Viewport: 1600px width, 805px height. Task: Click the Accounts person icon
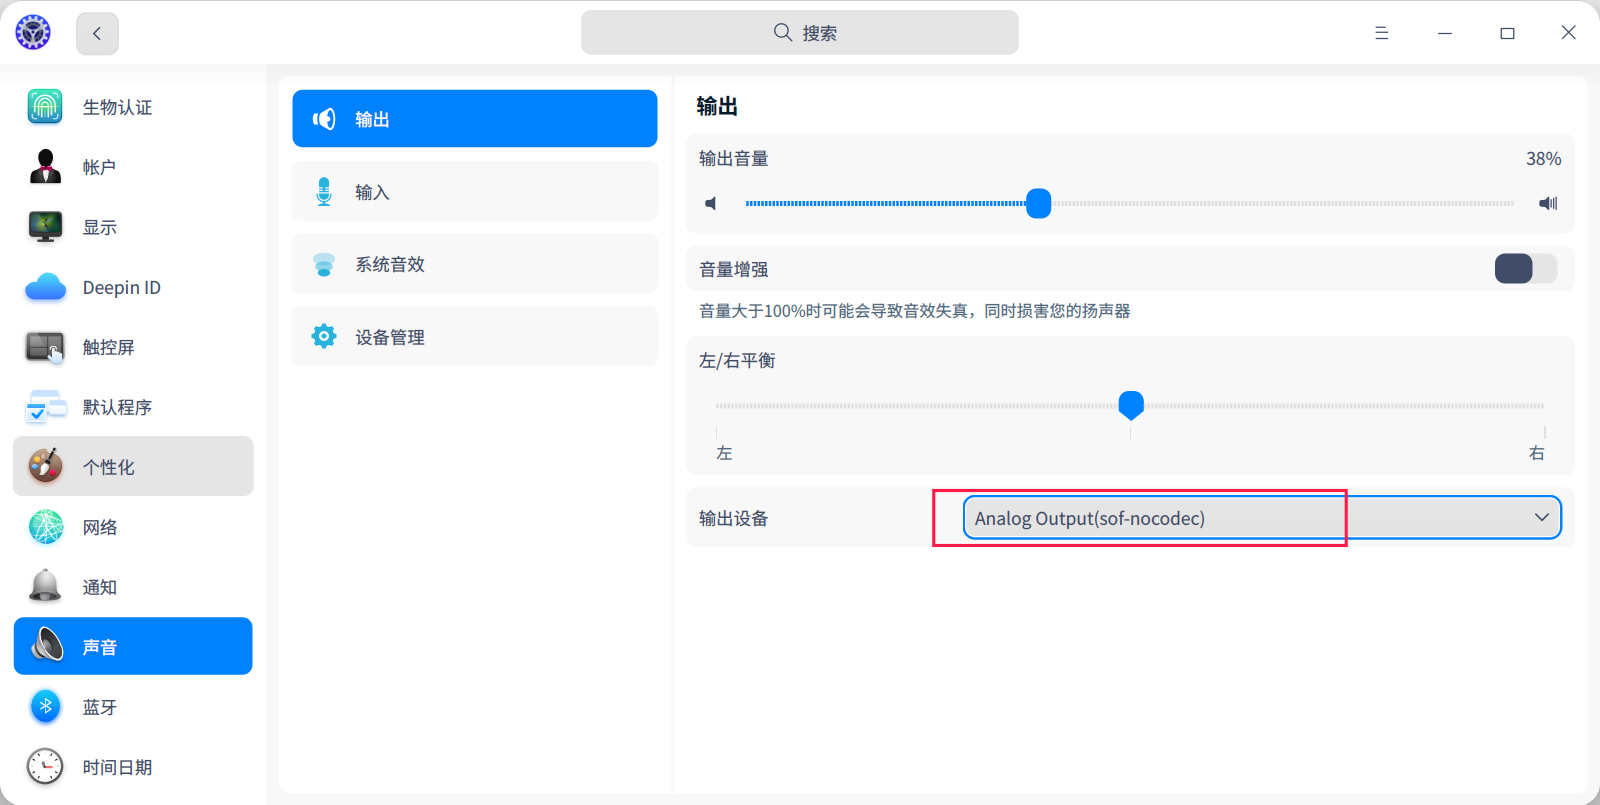click(x=45, y=167)
